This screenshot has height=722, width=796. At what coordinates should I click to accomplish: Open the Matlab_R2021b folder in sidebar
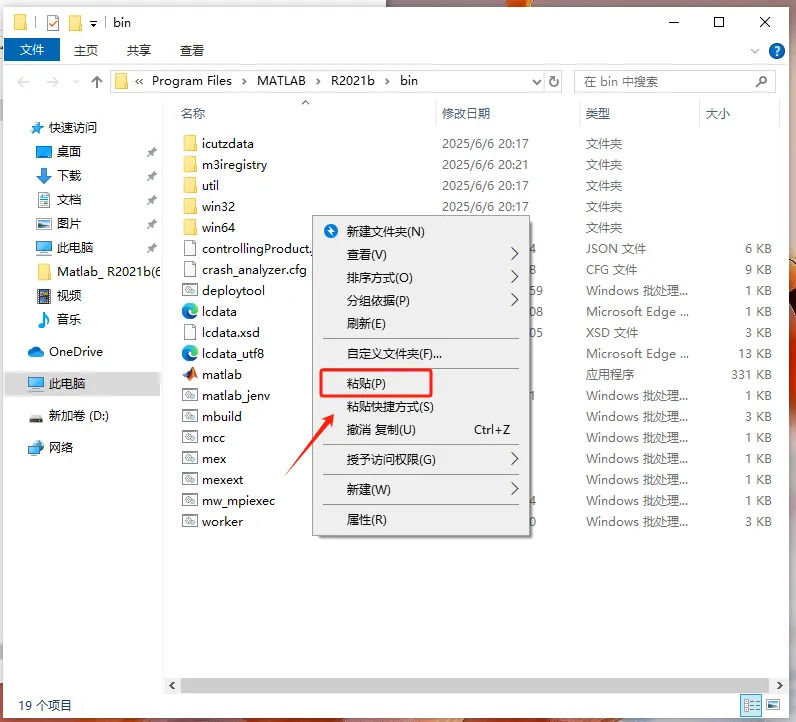click(100, 272)
